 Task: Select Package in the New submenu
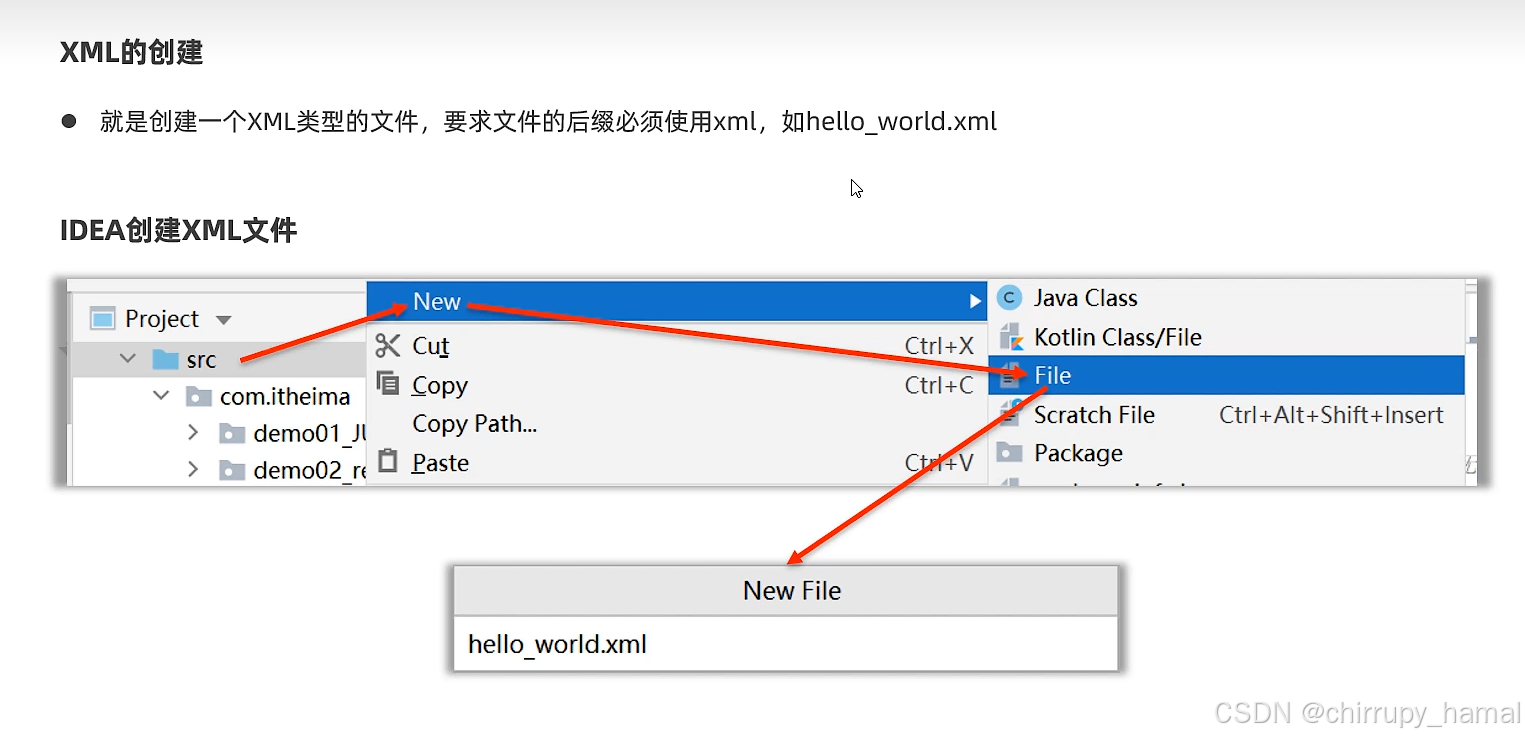(1226, 453)
